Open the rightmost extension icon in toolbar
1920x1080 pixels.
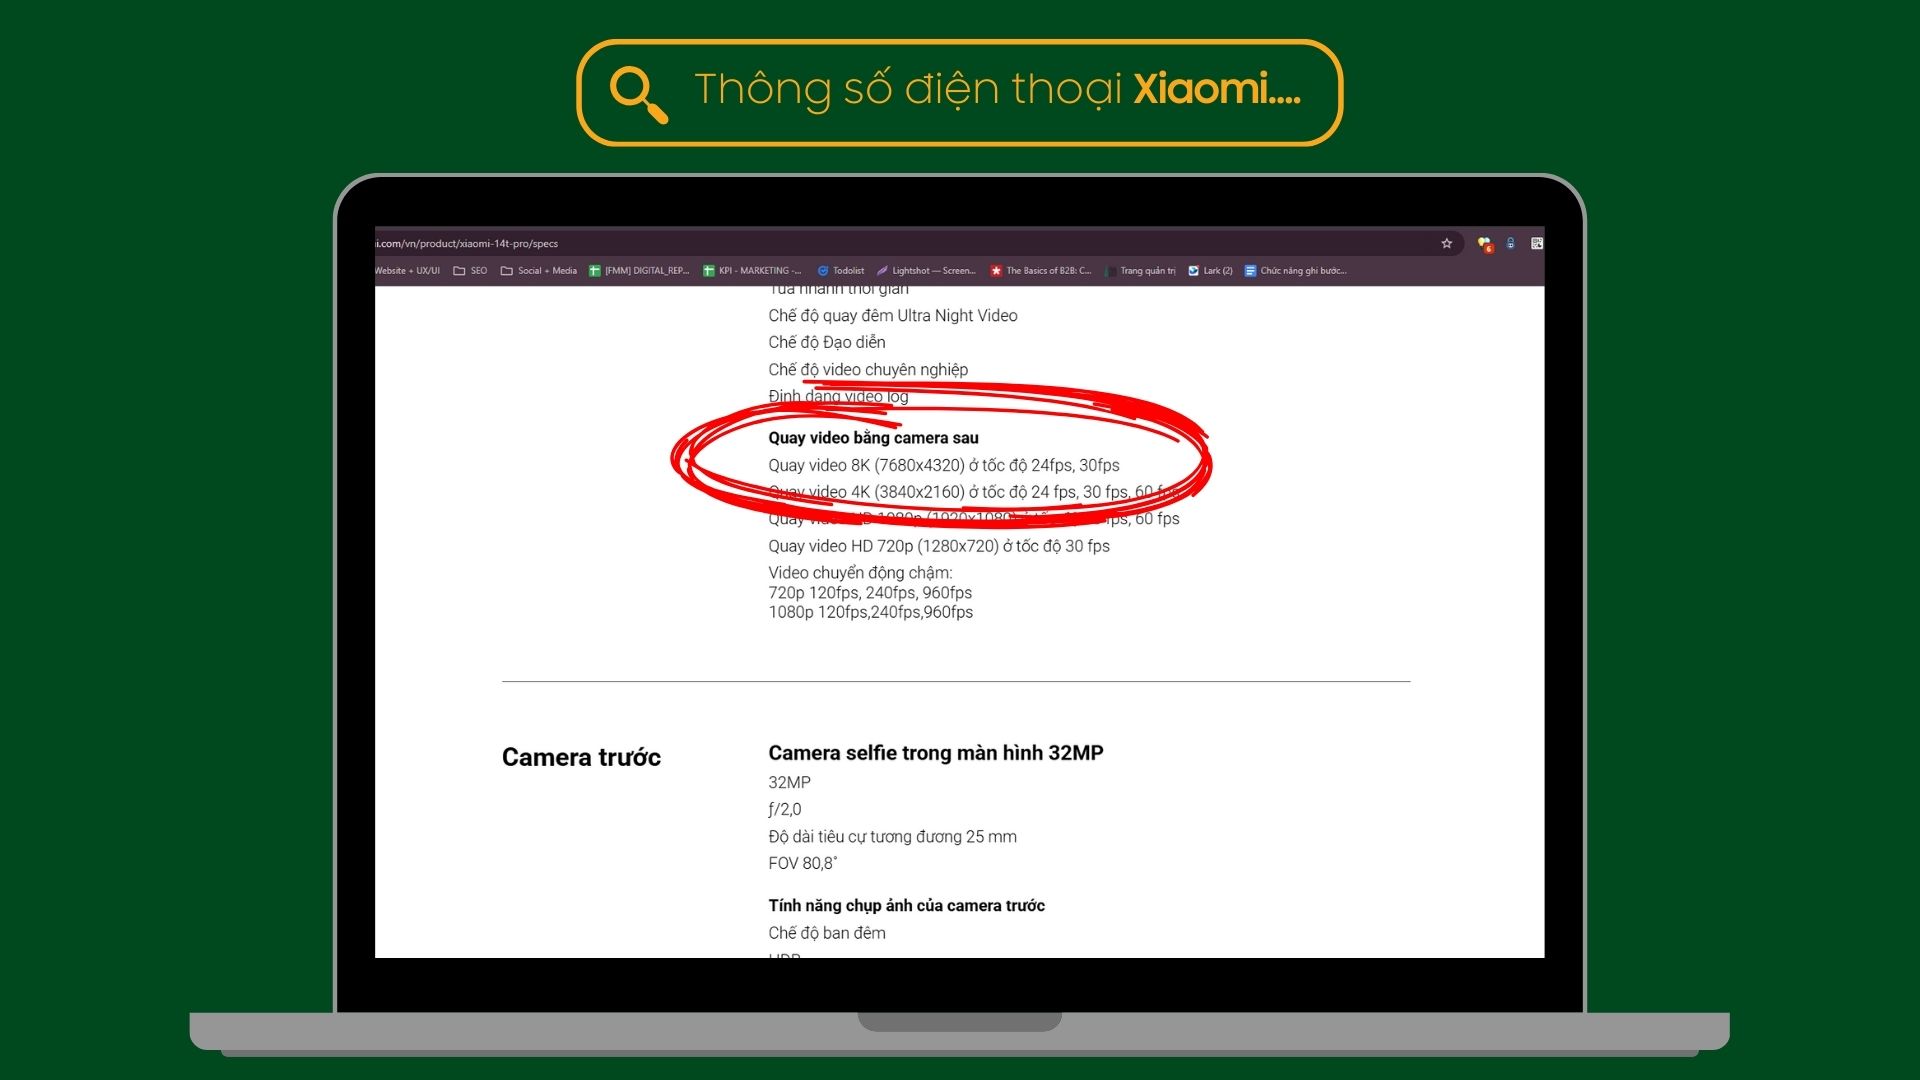pos(1537,243)
